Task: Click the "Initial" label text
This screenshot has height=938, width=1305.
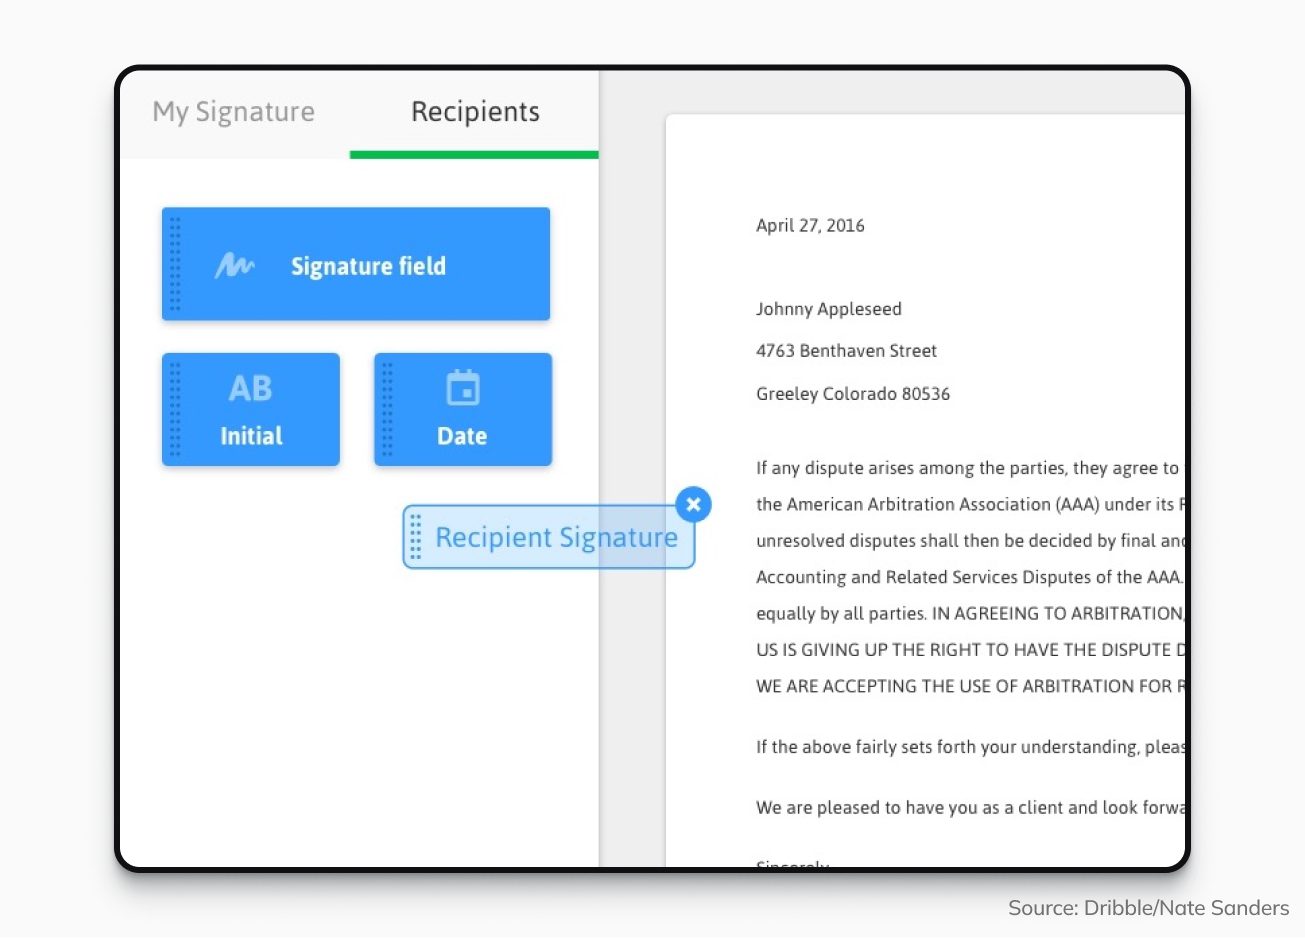Action: 251,436
